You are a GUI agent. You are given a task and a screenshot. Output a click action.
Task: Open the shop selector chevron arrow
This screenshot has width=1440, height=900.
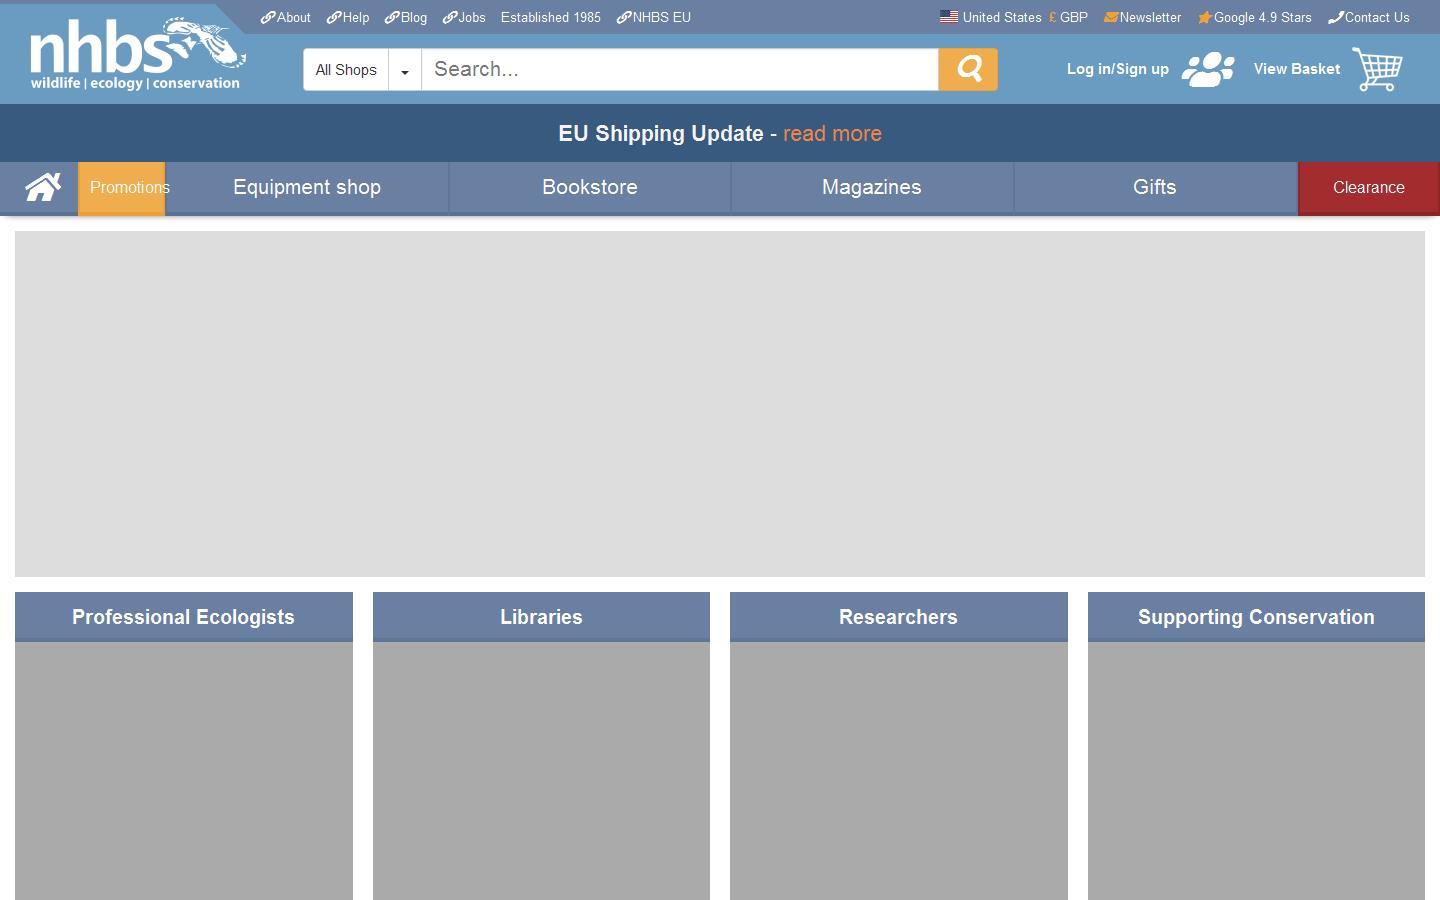[x=404, y=71]
